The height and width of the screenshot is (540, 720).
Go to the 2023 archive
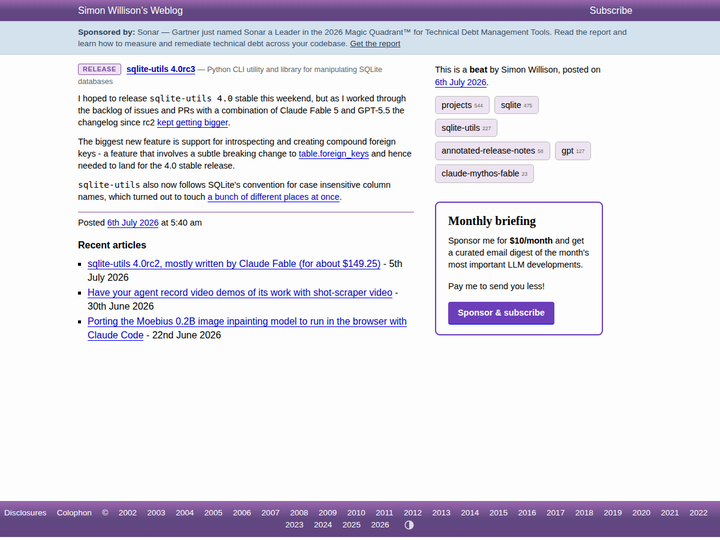click(294, 525)
